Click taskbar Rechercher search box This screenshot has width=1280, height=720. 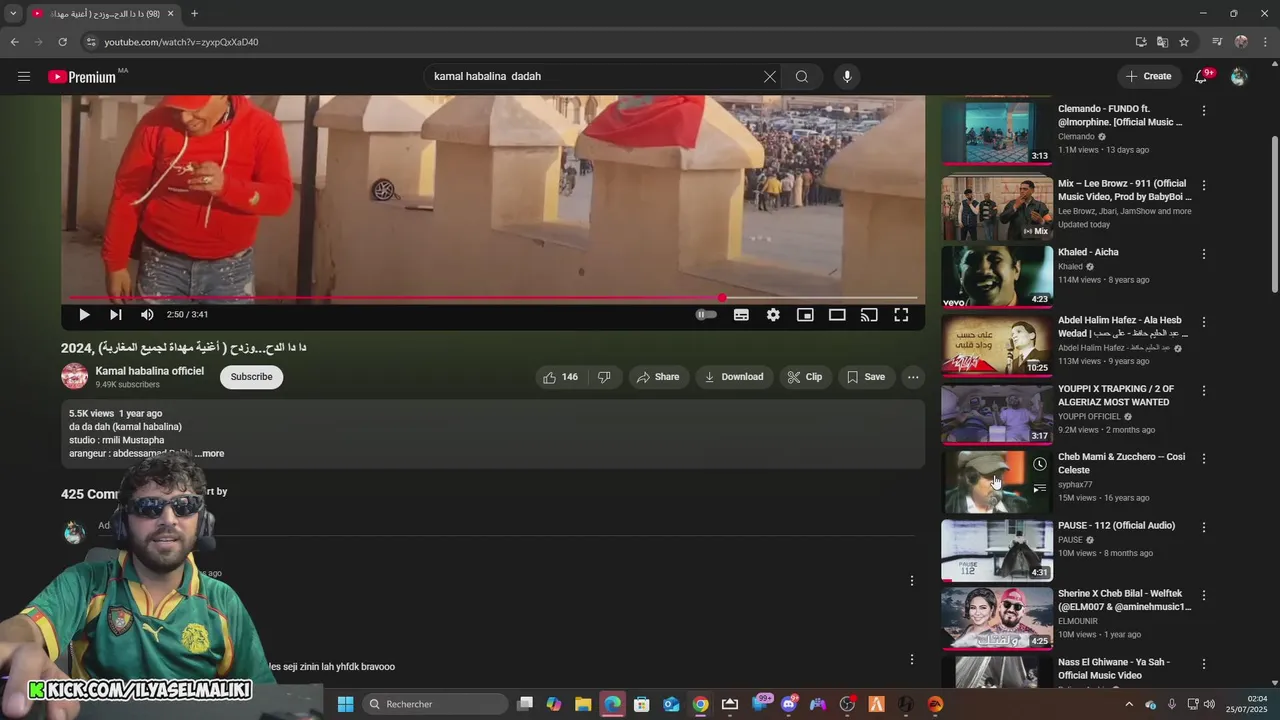435,704
